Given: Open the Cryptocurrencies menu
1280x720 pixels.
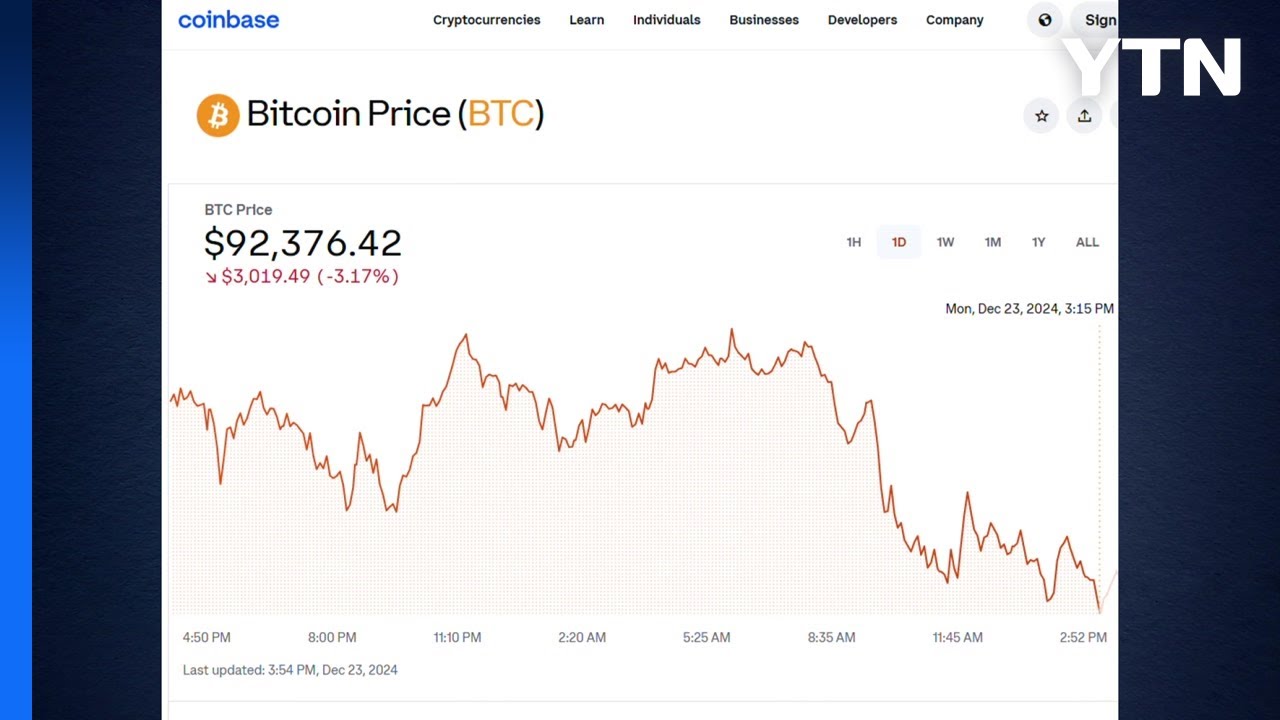Looking at the screenshot, I should pos(486,20).
